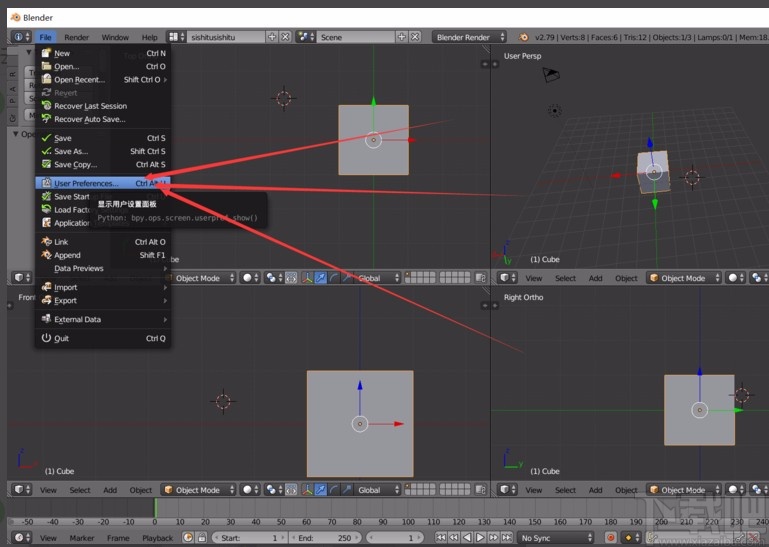Click the Append icon in File menu

pyautogui.click(x=46, y=255)
